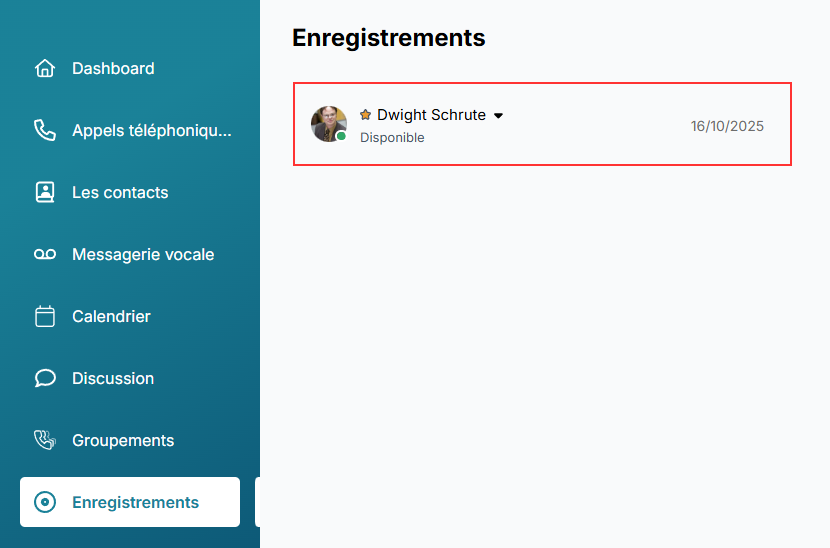This screenshot has height=548, width=830.
Task: Open Messagerie vocale from sidebar
Action: point(143,255)
